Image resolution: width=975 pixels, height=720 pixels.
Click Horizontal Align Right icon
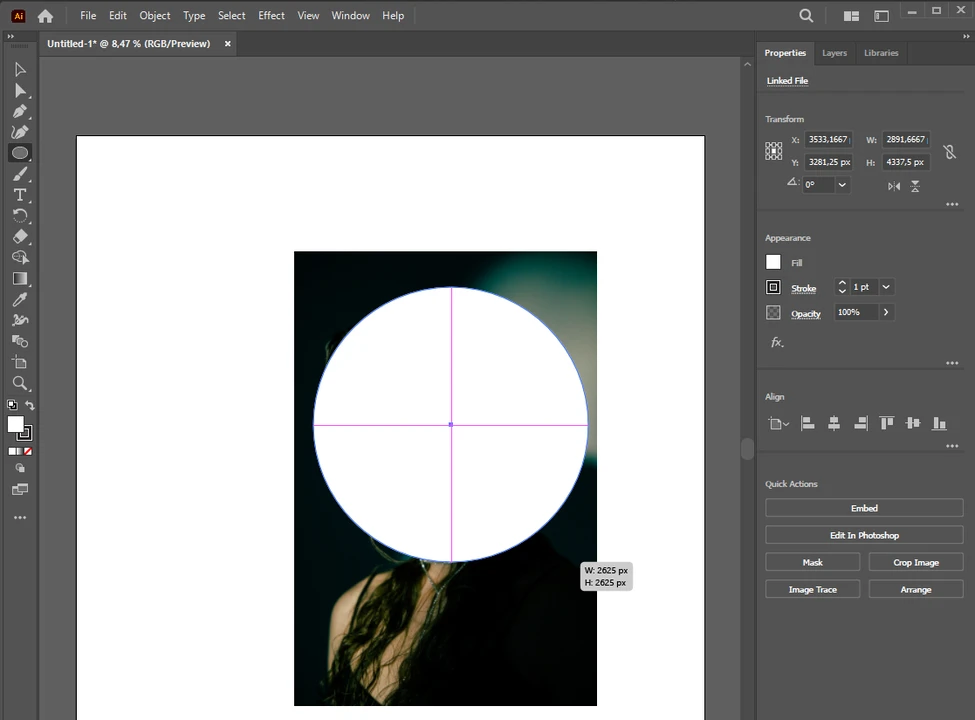tap(861, 423)
